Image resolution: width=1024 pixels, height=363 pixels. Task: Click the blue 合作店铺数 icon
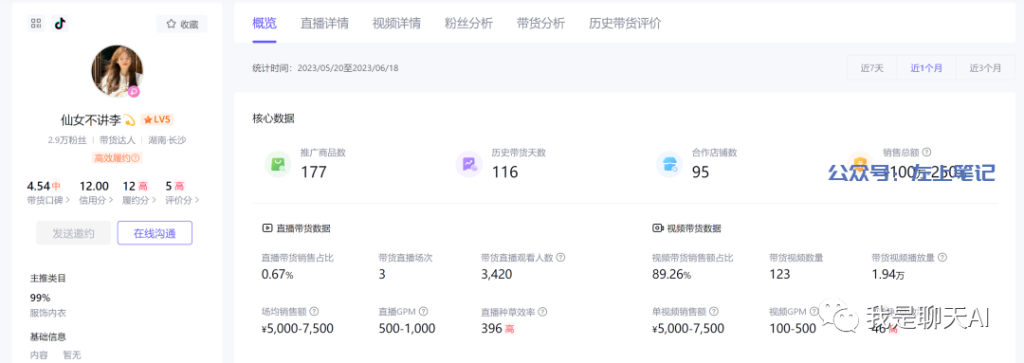point(669,164)
